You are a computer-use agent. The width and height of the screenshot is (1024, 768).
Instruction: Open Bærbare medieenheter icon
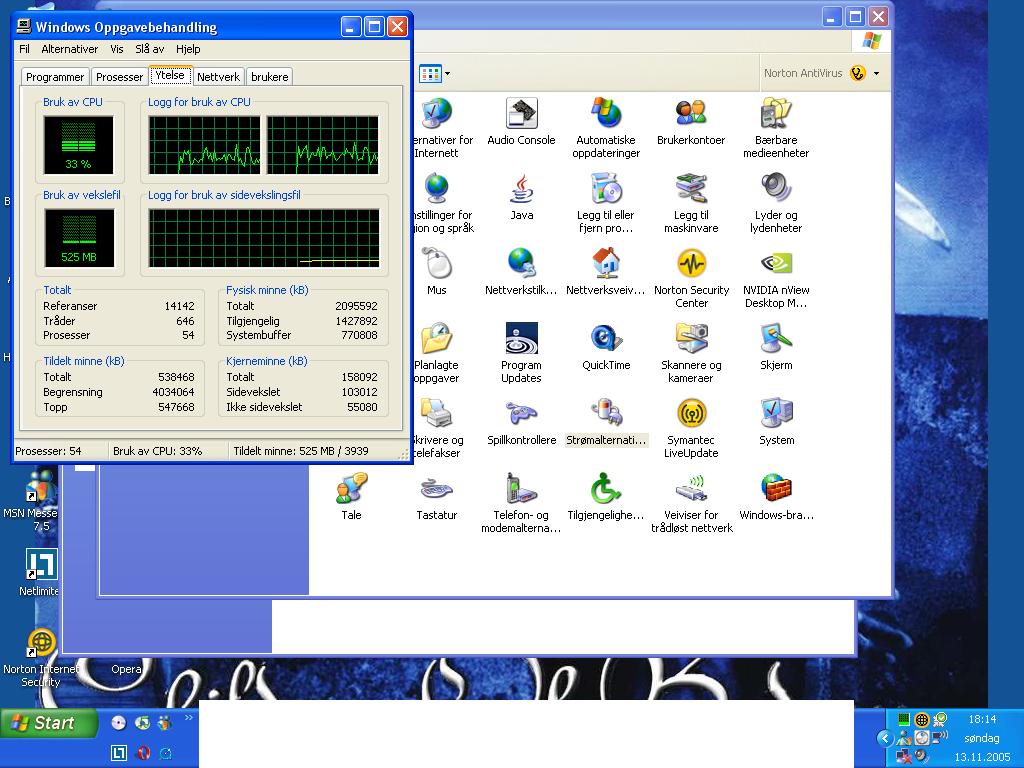pyautogui.click(x=776, y=128)
